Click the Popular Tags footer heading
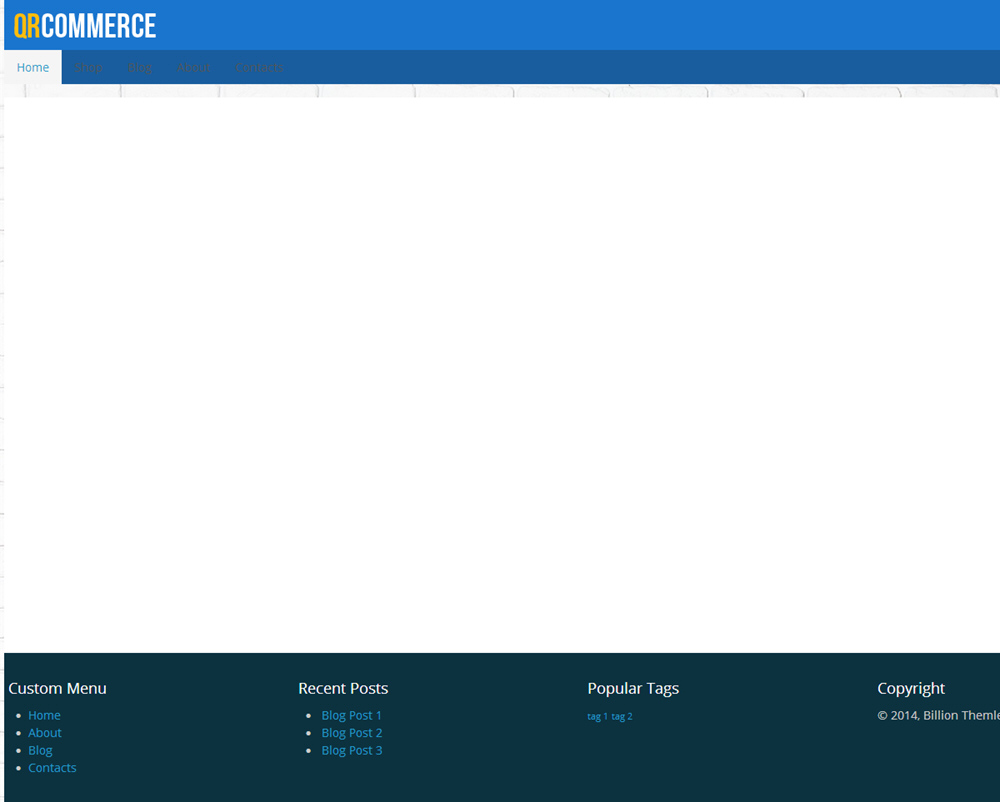The height and width of the screenshot is (802, 1000). pyautogui.click(x=633, y=689)
